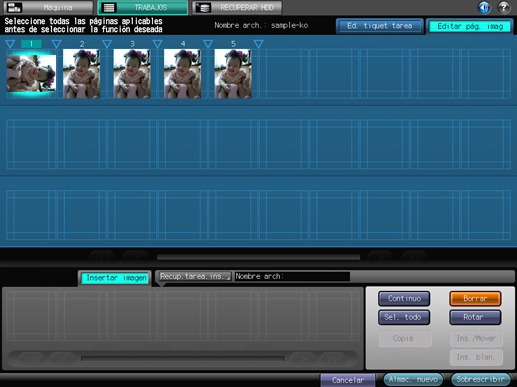Select page 3 thumbnail
This screenshot has width=517, height=387.
click(x=132, y=74)
